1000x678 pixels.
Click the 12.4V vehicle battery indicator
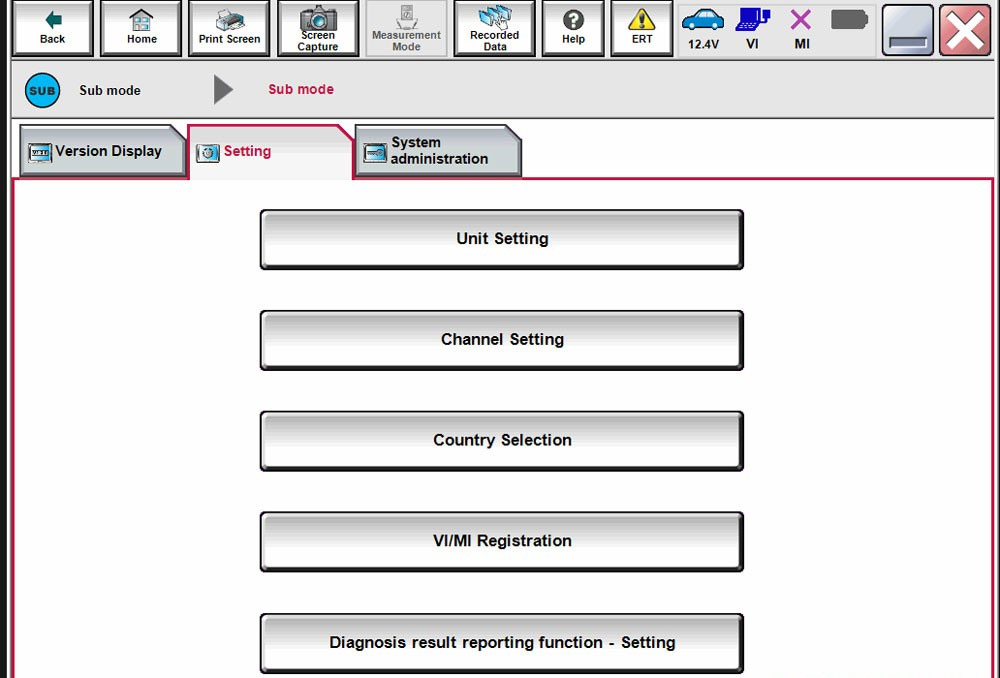703,27
